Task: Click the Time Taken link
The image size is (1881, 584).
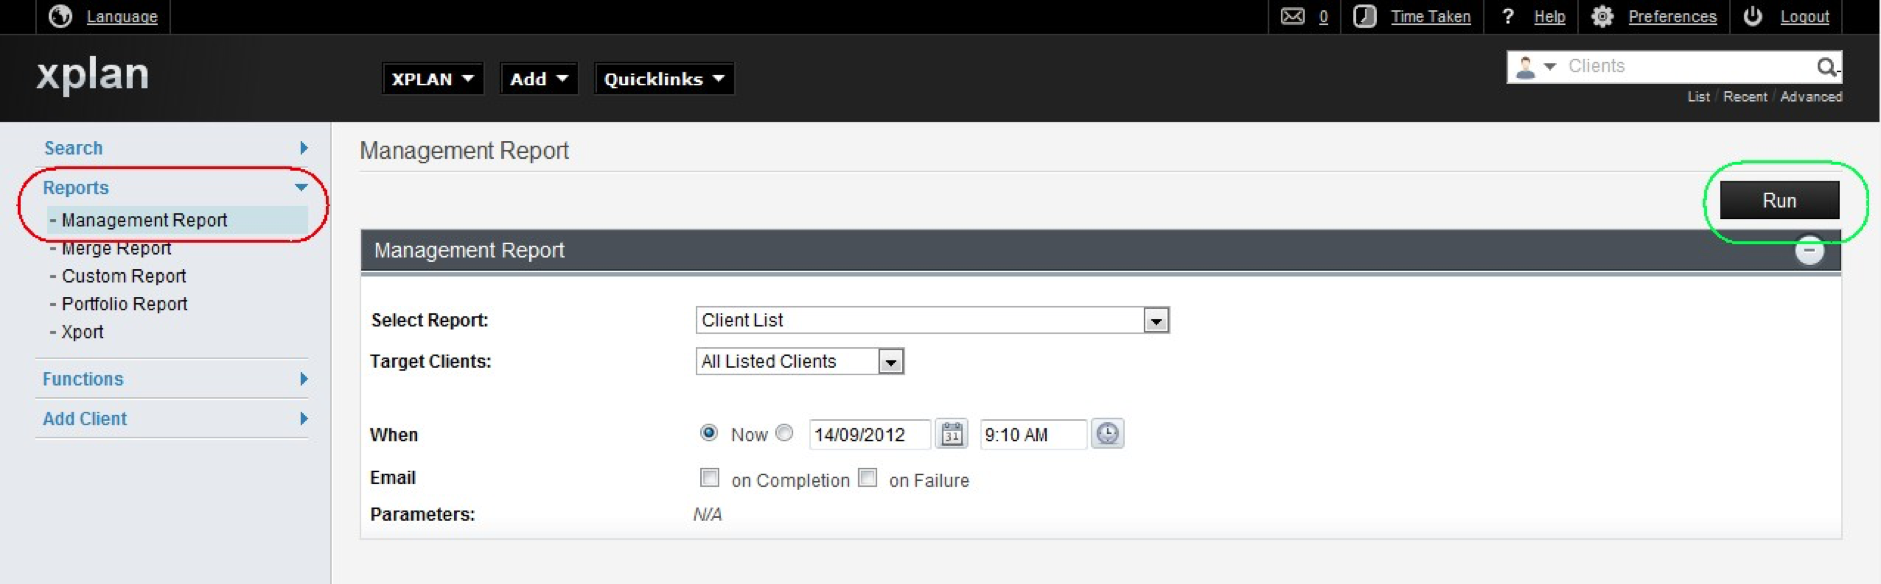Action: [x=1430, y=17]
